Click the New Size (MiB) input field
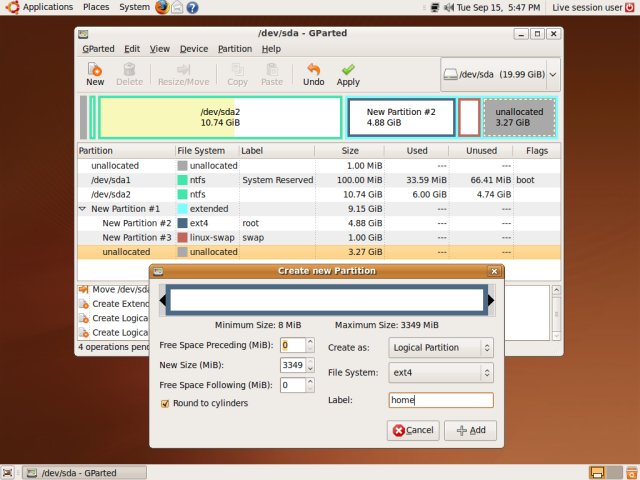This screenshot has width=640, height=480. click(x=293, y=365)
